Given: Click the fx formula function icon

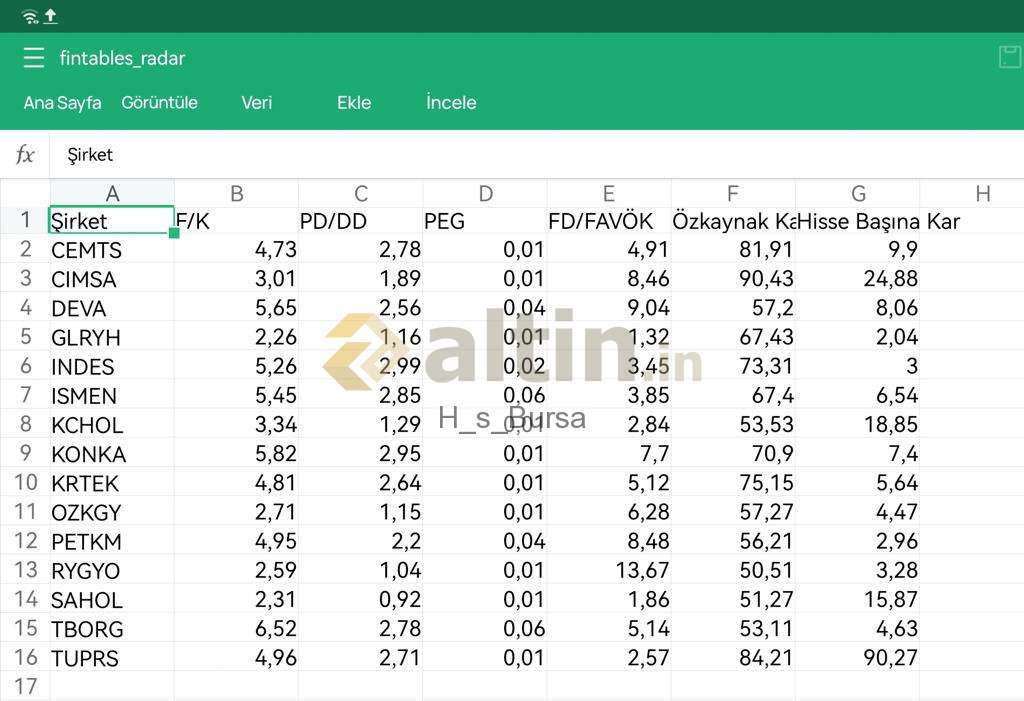Looking at the screenshot, I should point(25,155).
